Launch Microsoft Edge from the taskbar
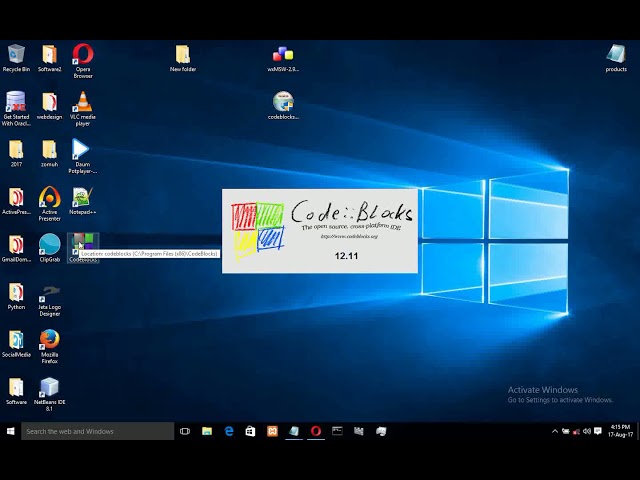The height and width of the screenshot is (480, 640). [229, 431]
